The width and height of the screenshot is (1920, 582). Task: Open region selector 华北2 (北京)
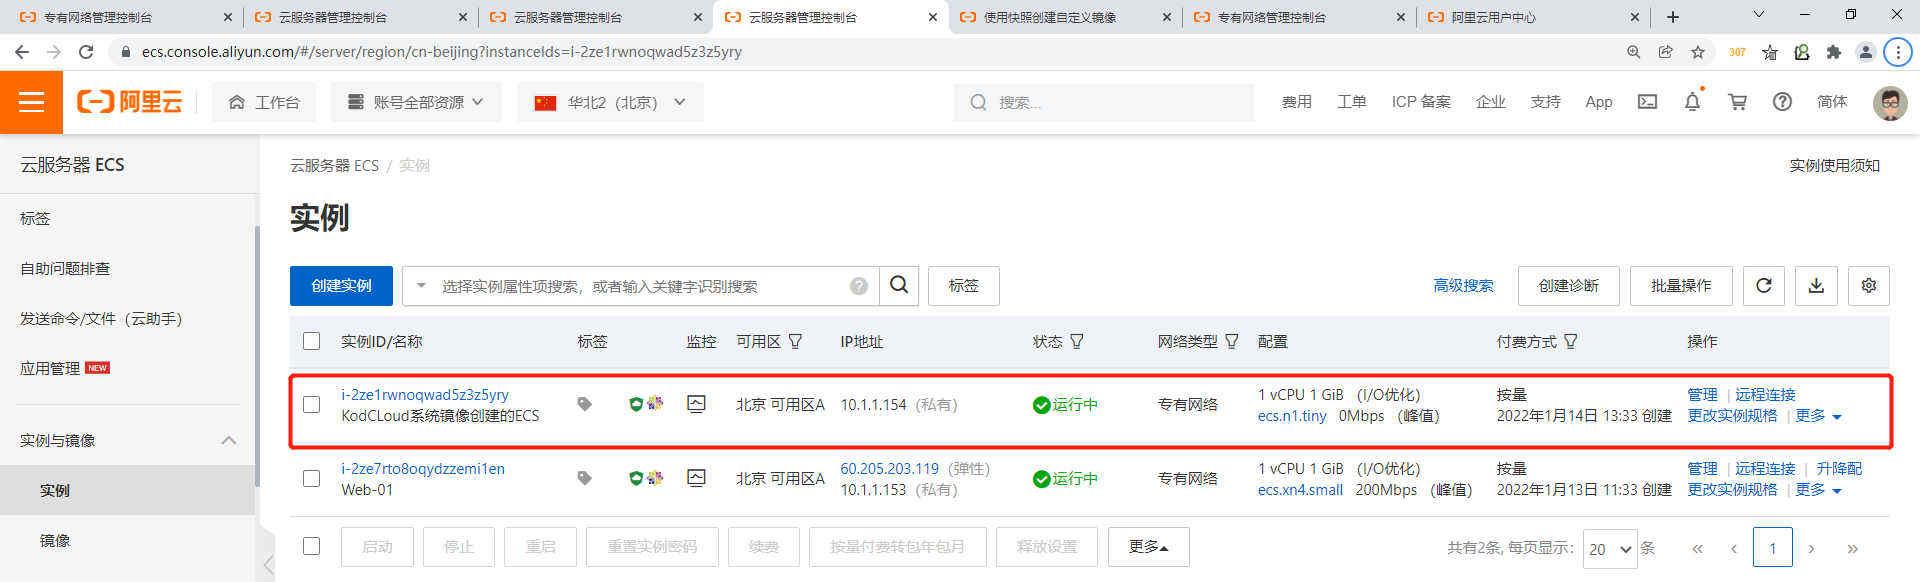coord(610,102)
